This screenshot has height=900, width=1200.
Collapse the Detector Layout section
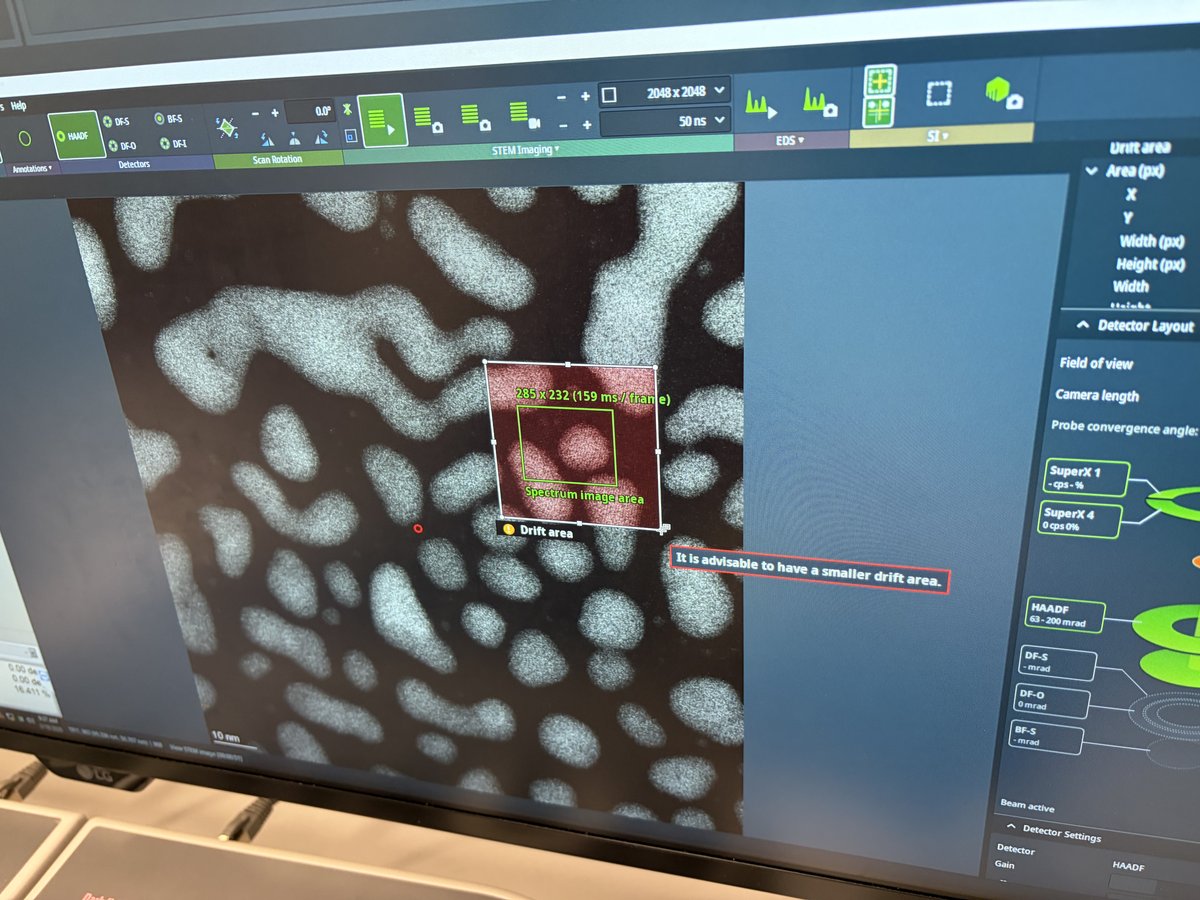(x=1083, y=325)
